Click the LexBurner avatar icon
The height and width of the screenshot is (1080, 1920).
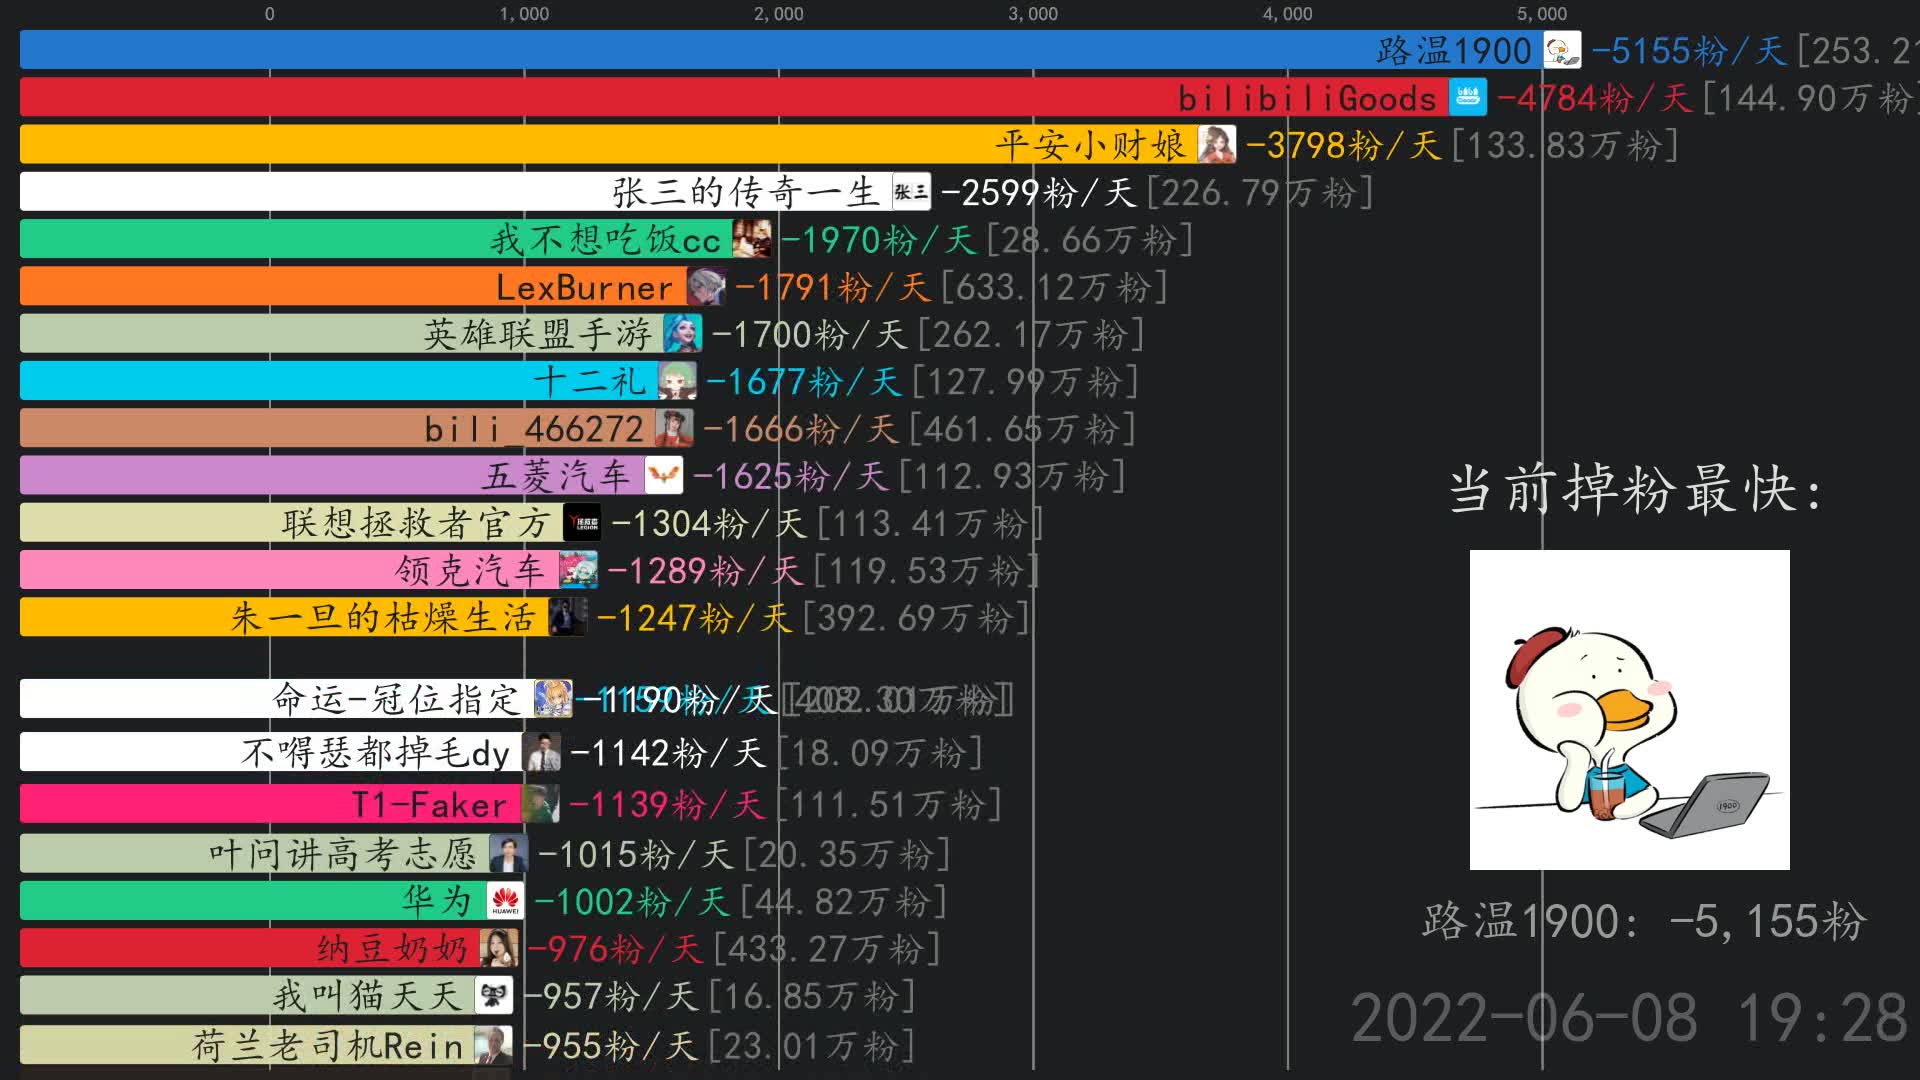tap(706, 287)
